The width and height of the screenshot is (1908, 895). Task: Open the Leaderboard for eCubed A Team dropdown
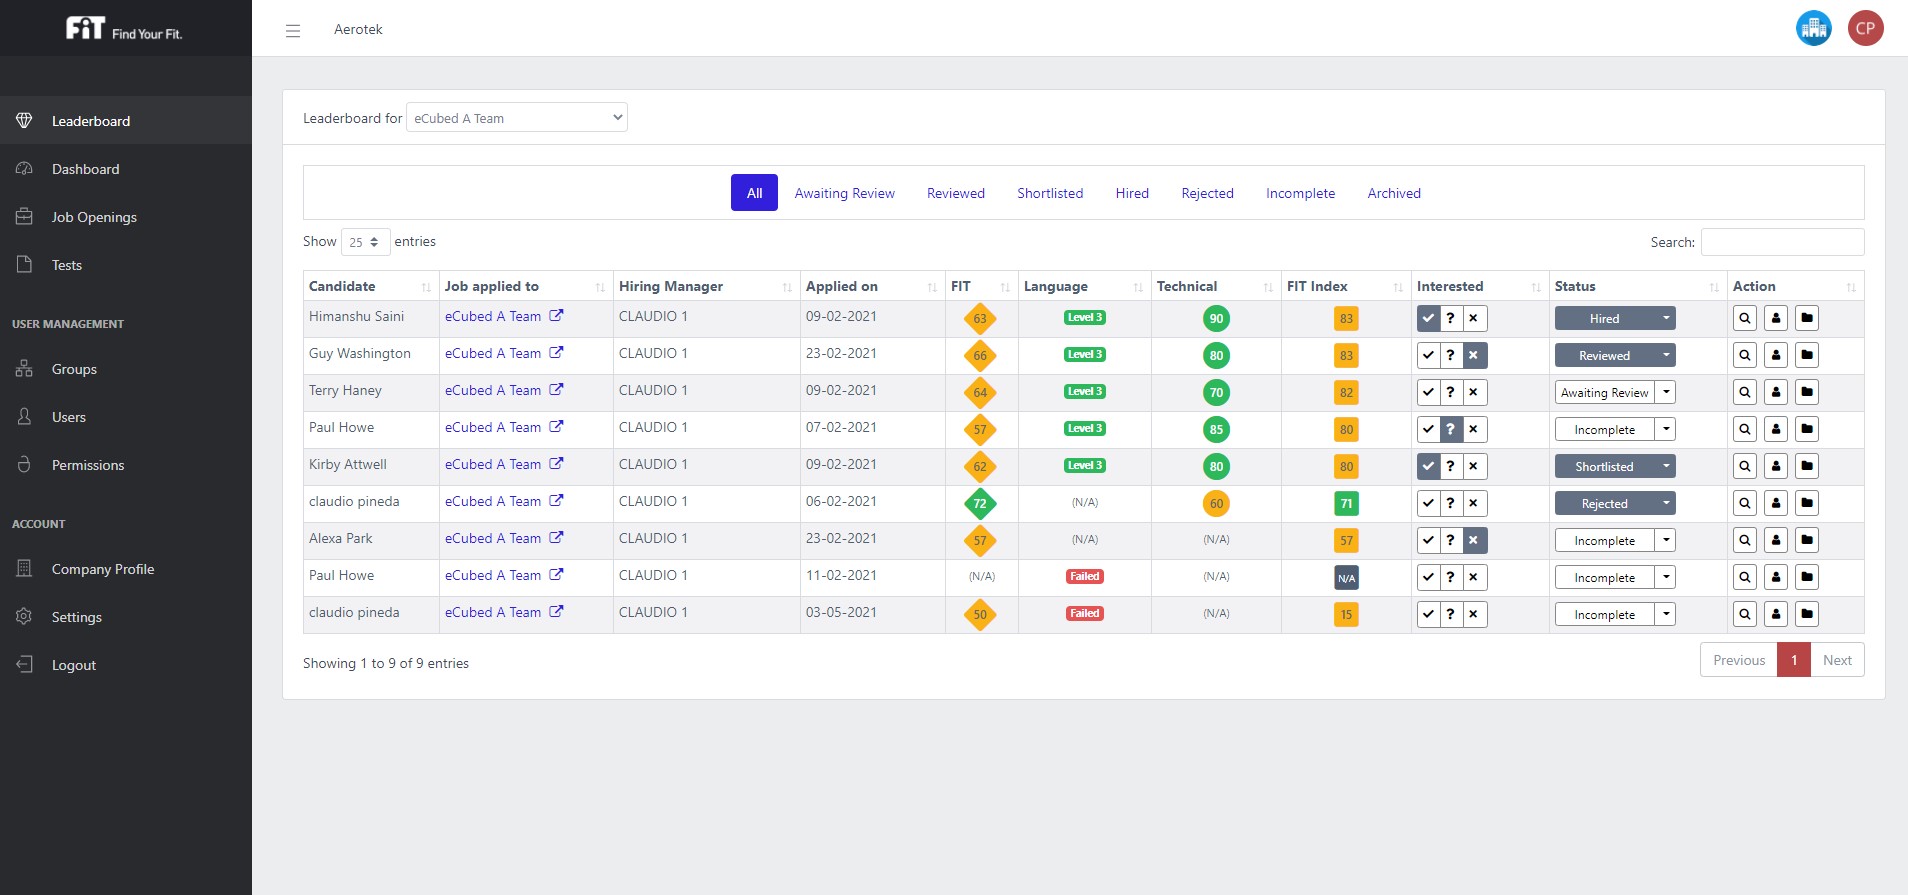(x=516, y=118)
